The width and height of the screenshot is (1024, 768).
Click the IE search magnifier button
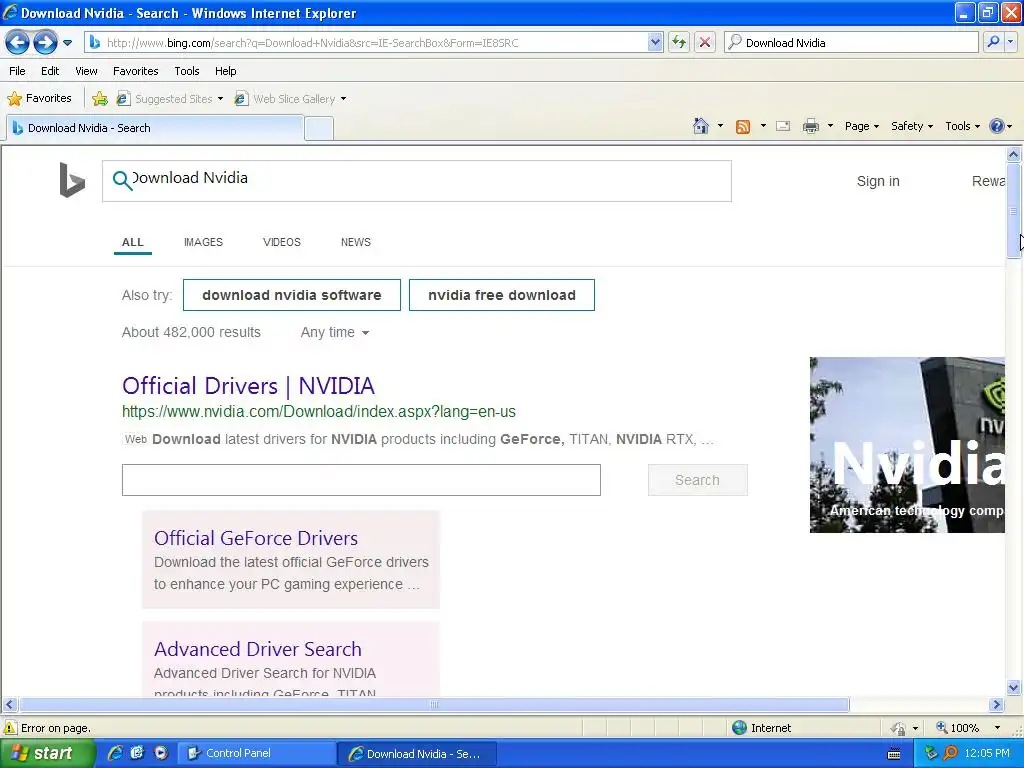click(x=993, y=42)
